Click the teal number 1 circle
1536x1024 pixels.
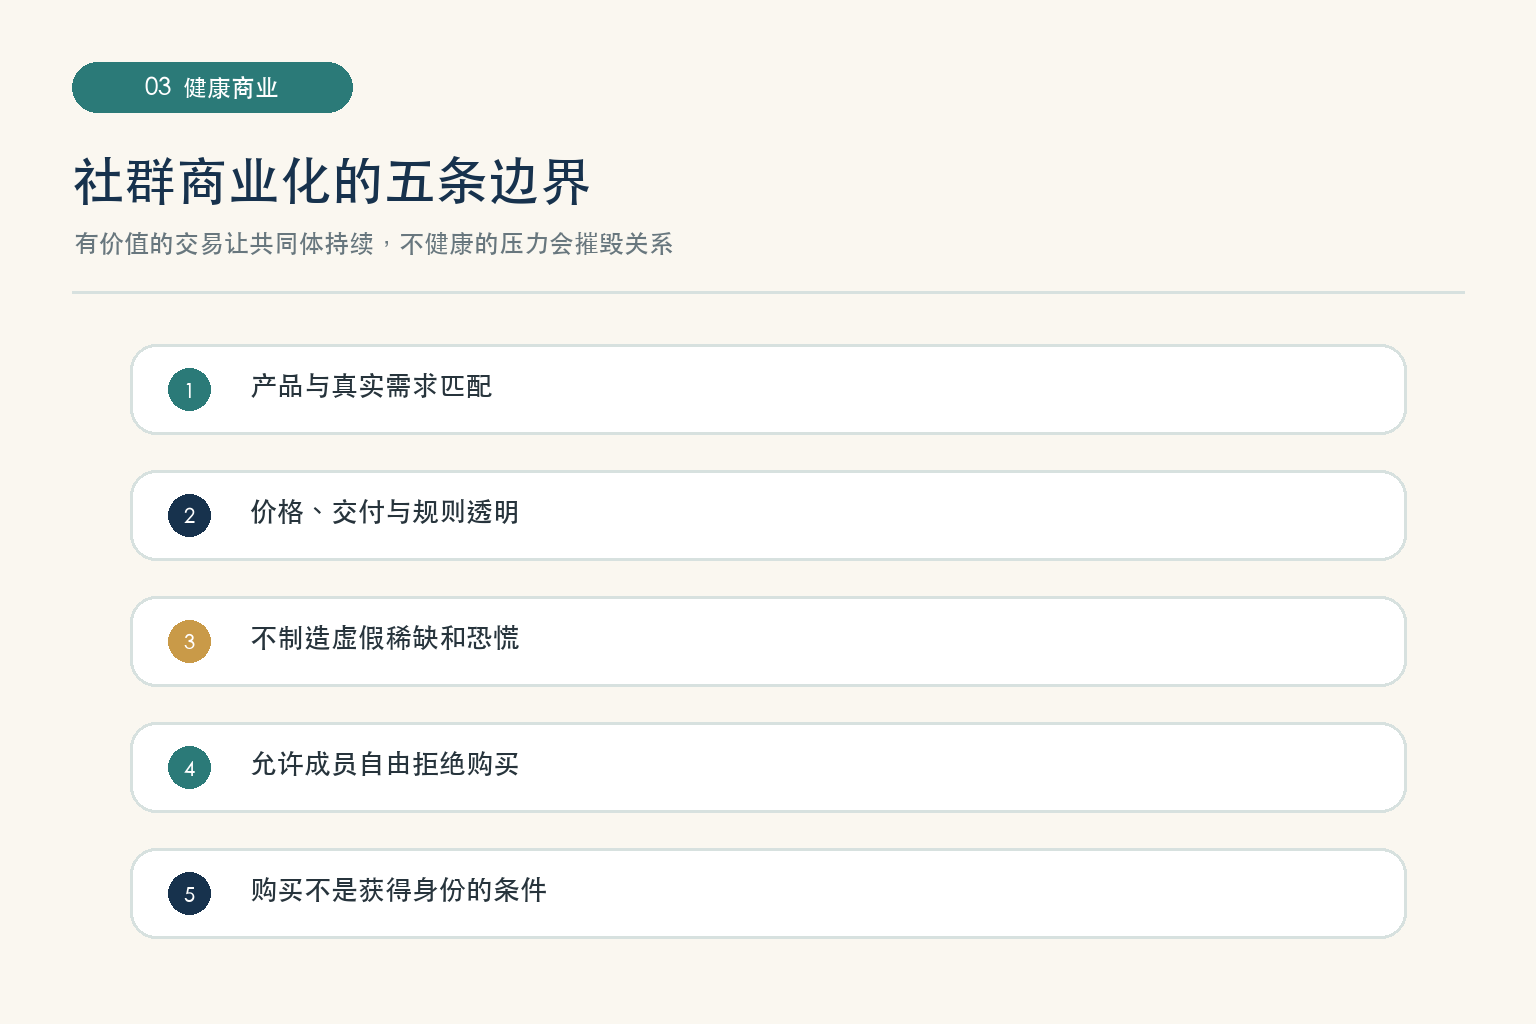(x=189, y=390)
